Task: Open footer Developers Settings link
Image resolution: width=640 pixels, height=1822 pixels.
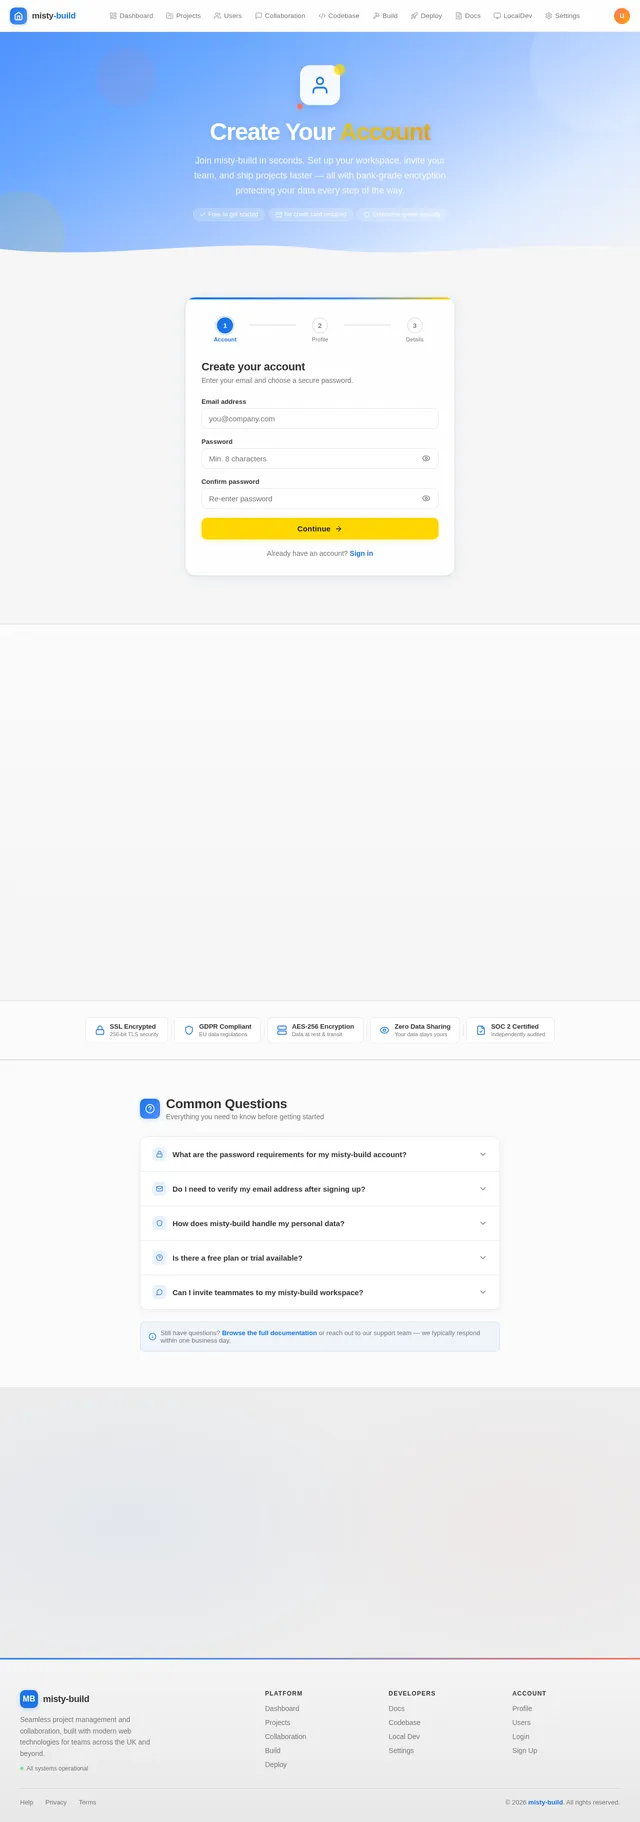Action: (401, 1750)
